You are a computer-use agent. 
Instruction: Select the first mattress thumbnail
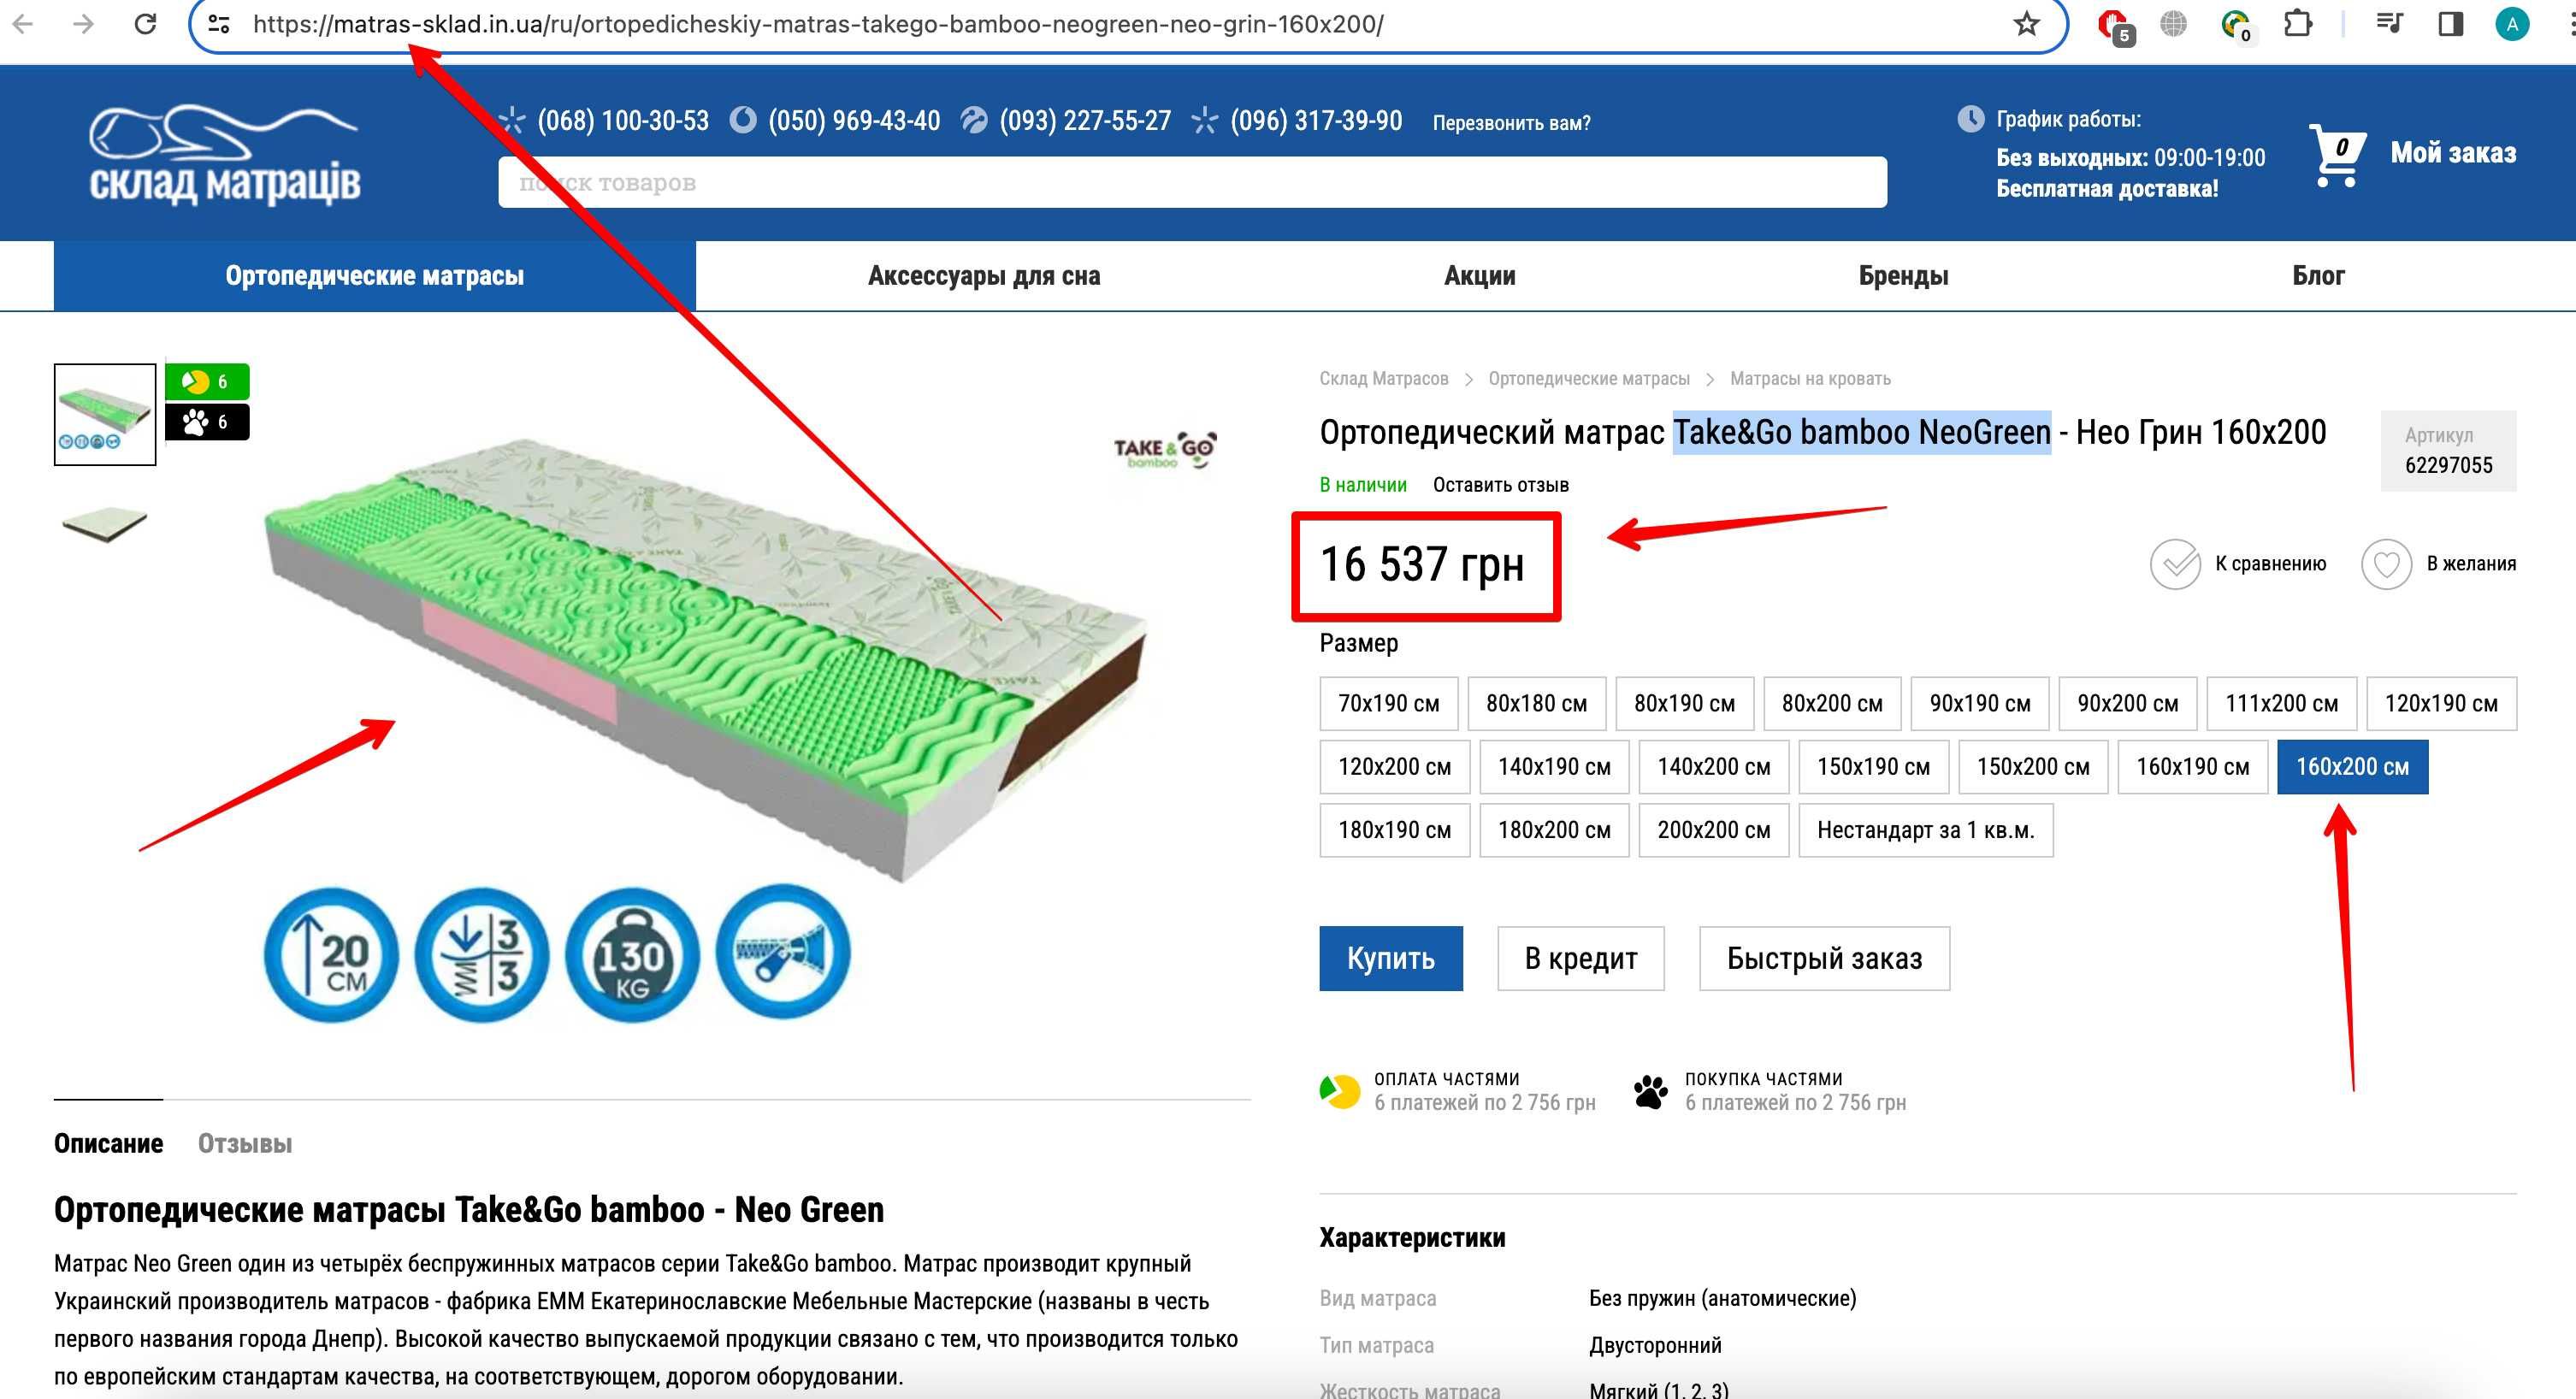[x=105, y=414]
